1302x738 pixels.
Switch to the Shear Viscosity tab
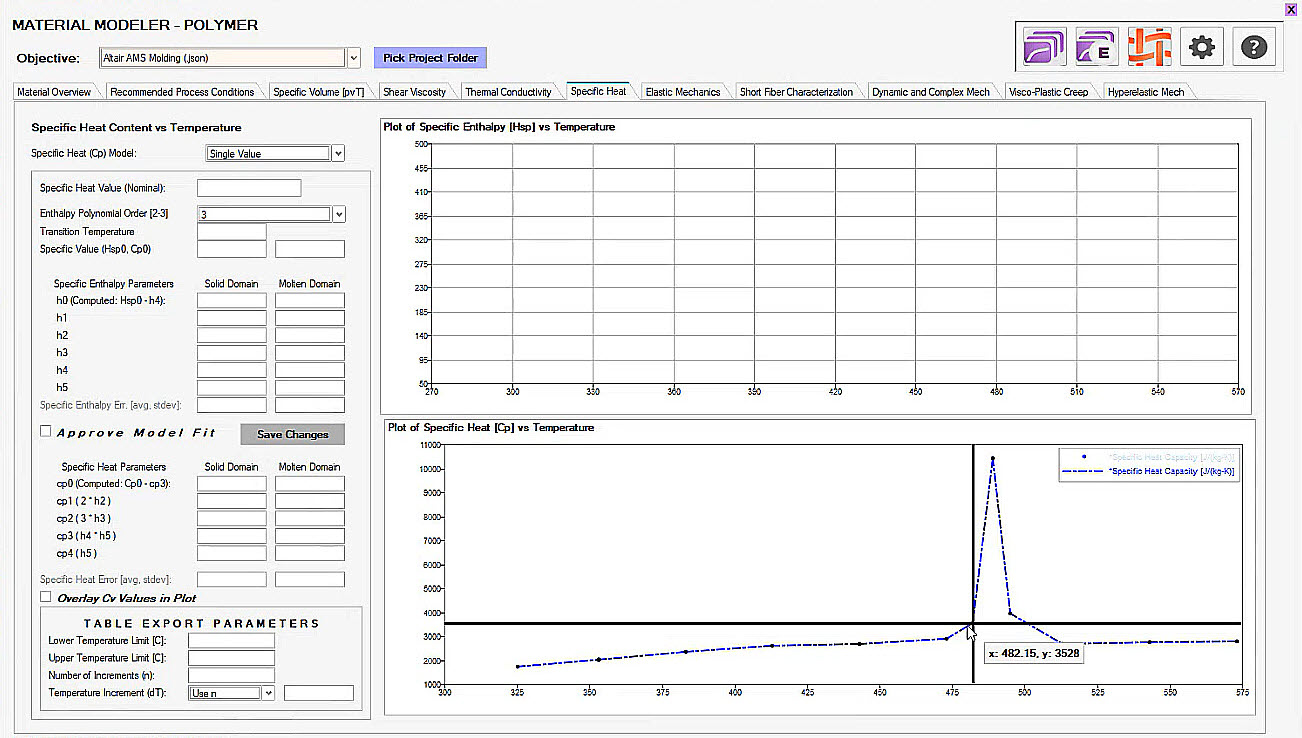414,92
